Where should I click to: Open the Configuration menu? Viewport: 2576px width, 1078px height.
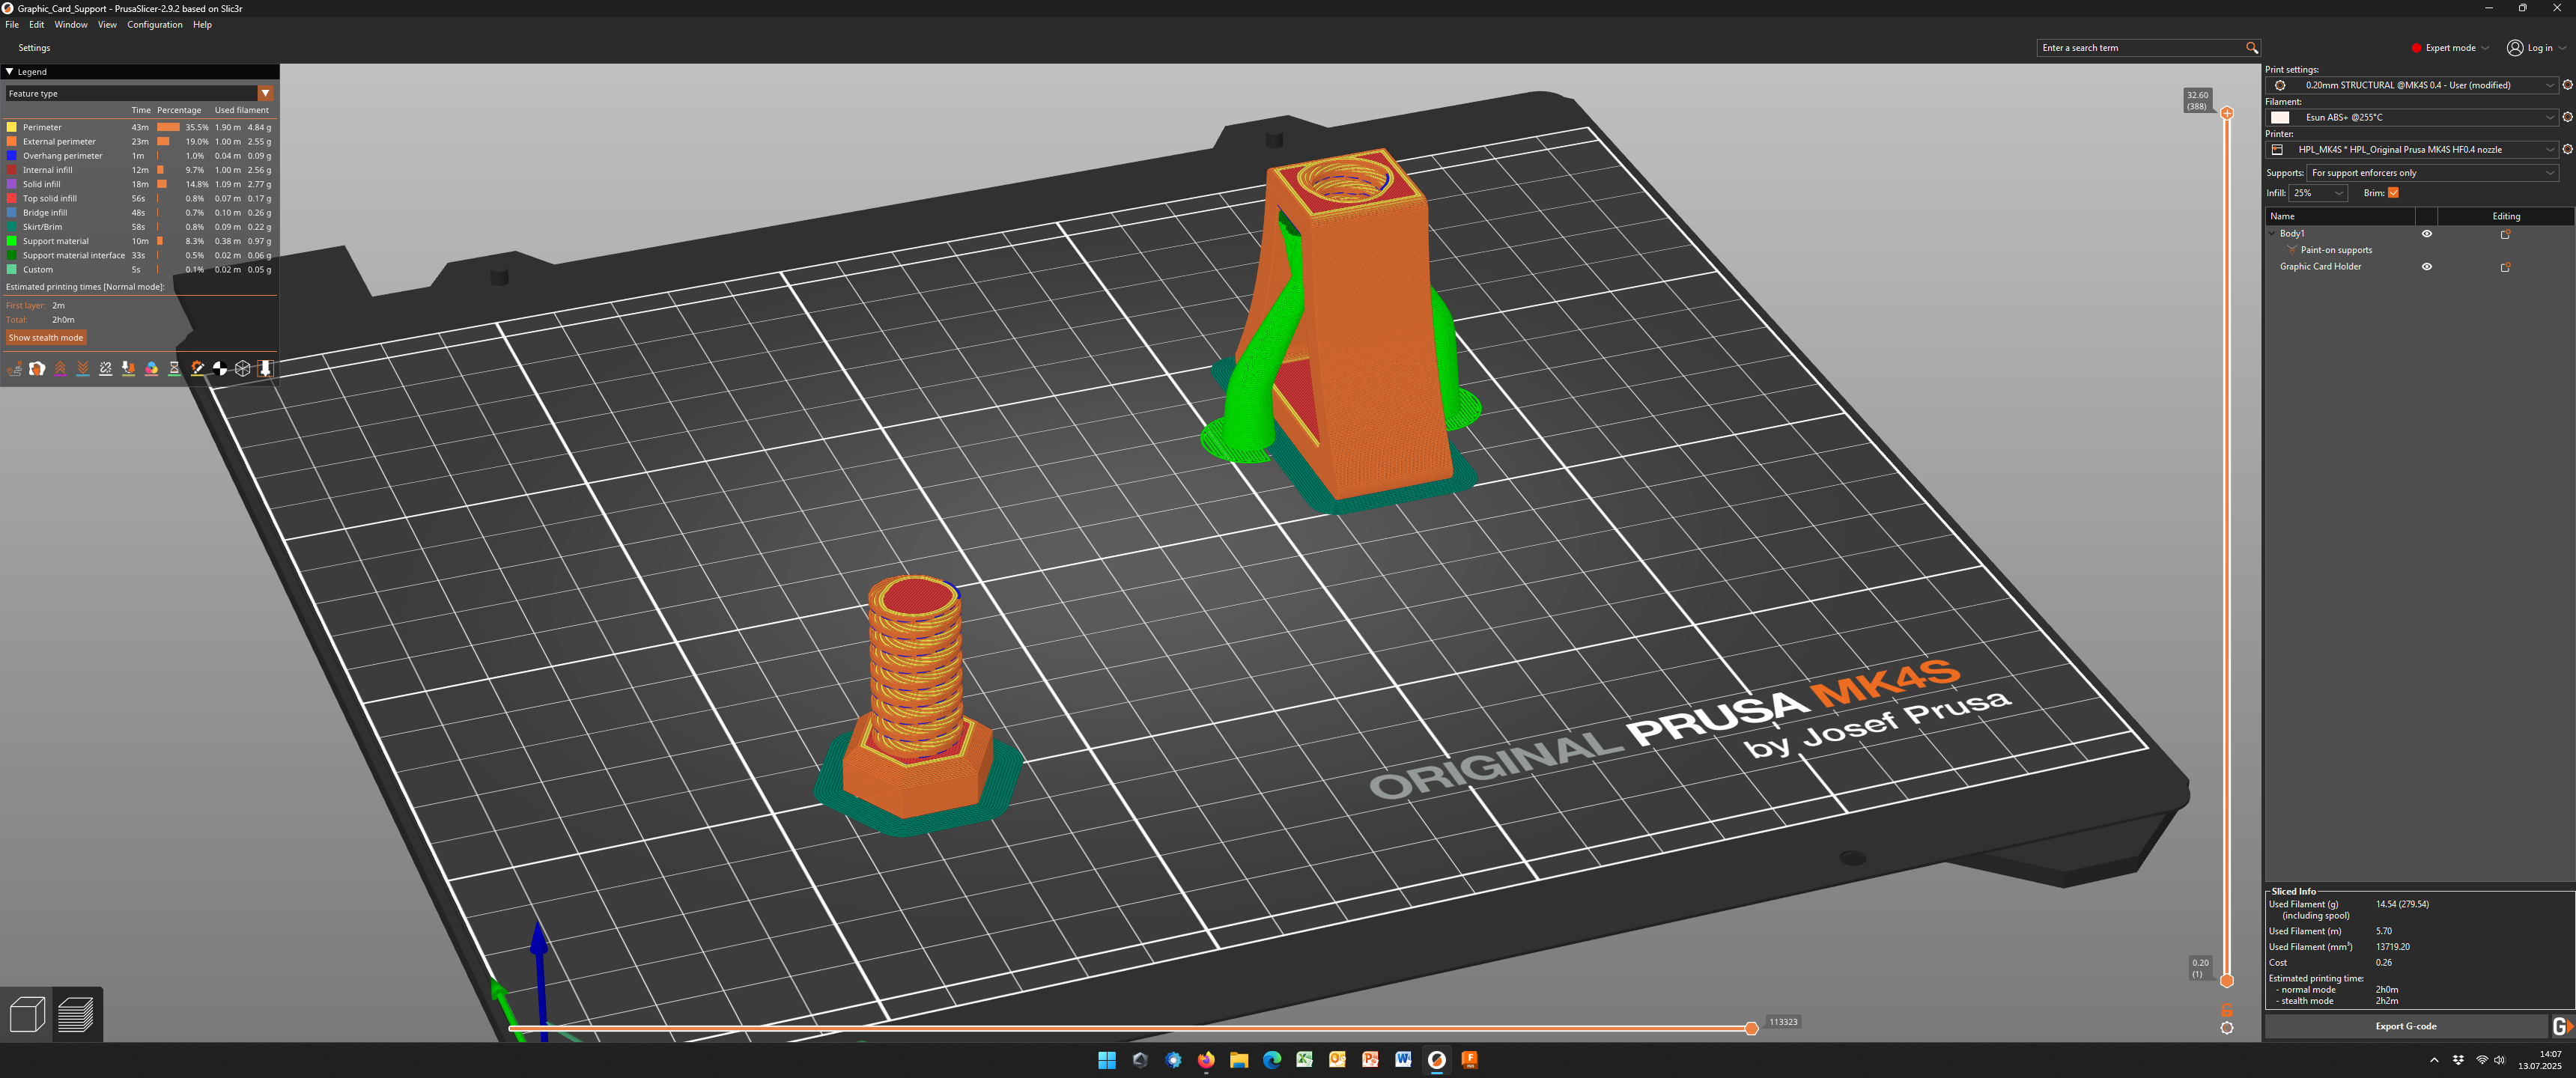point(154,25)
